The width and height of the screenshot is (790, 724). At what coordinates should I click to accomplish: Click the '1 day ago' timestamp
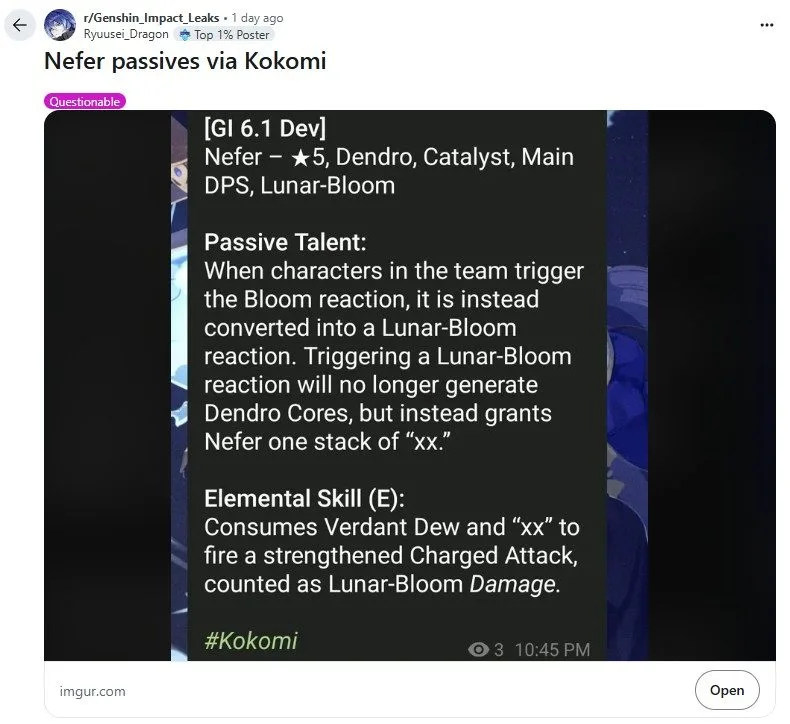tap(257, 18)
